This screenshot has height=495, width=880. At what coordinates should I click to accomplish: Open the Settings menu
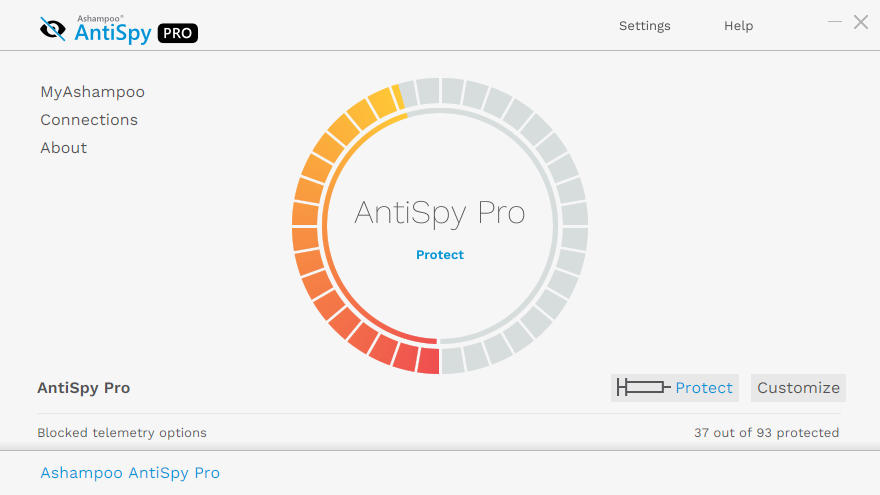coord(644,26)
